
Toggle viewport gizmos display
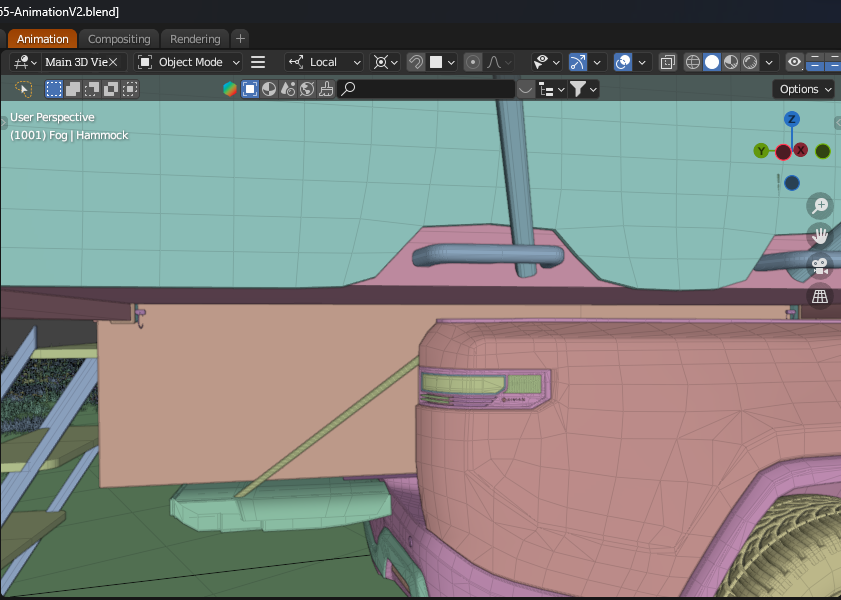click(578, 62)
